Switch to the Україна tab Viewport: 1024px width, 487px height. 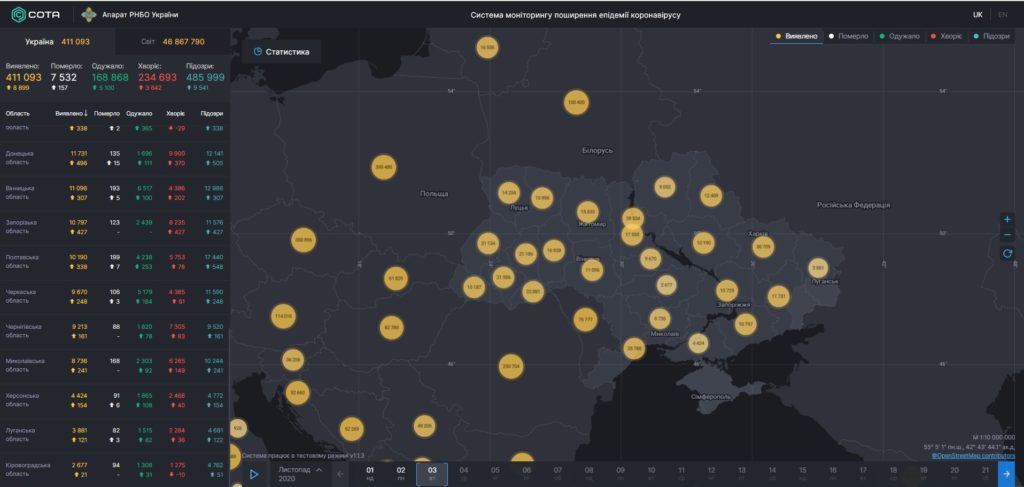tap(57, 41)
